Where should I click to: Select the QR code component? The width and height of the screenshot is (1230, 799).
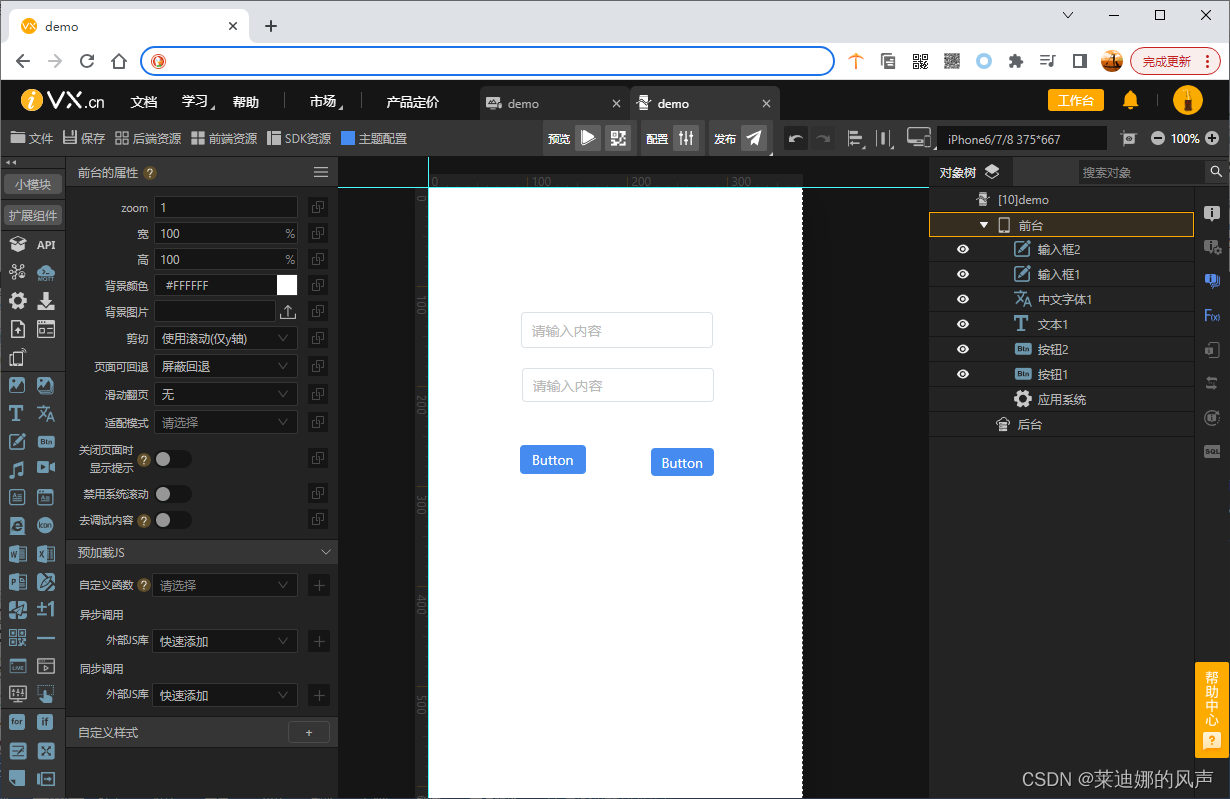17,637
